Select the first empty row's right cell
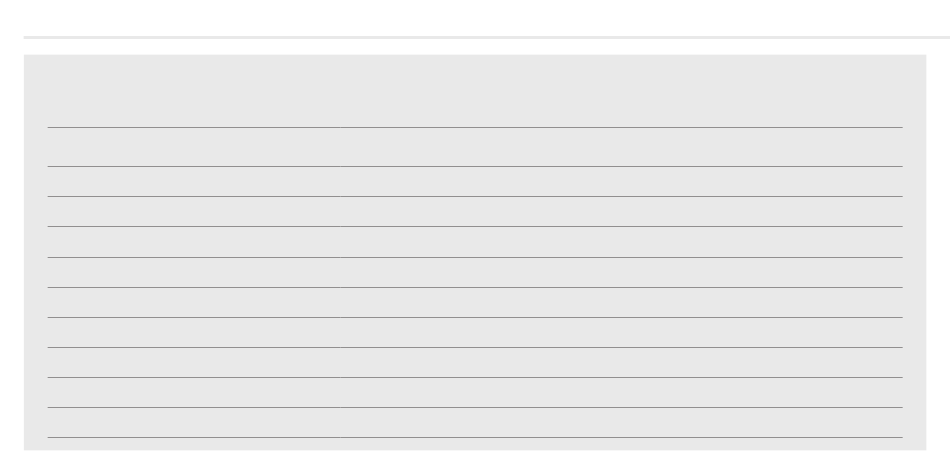The width and height of the screenshot is (950, 475). click(x=622, y=147)
